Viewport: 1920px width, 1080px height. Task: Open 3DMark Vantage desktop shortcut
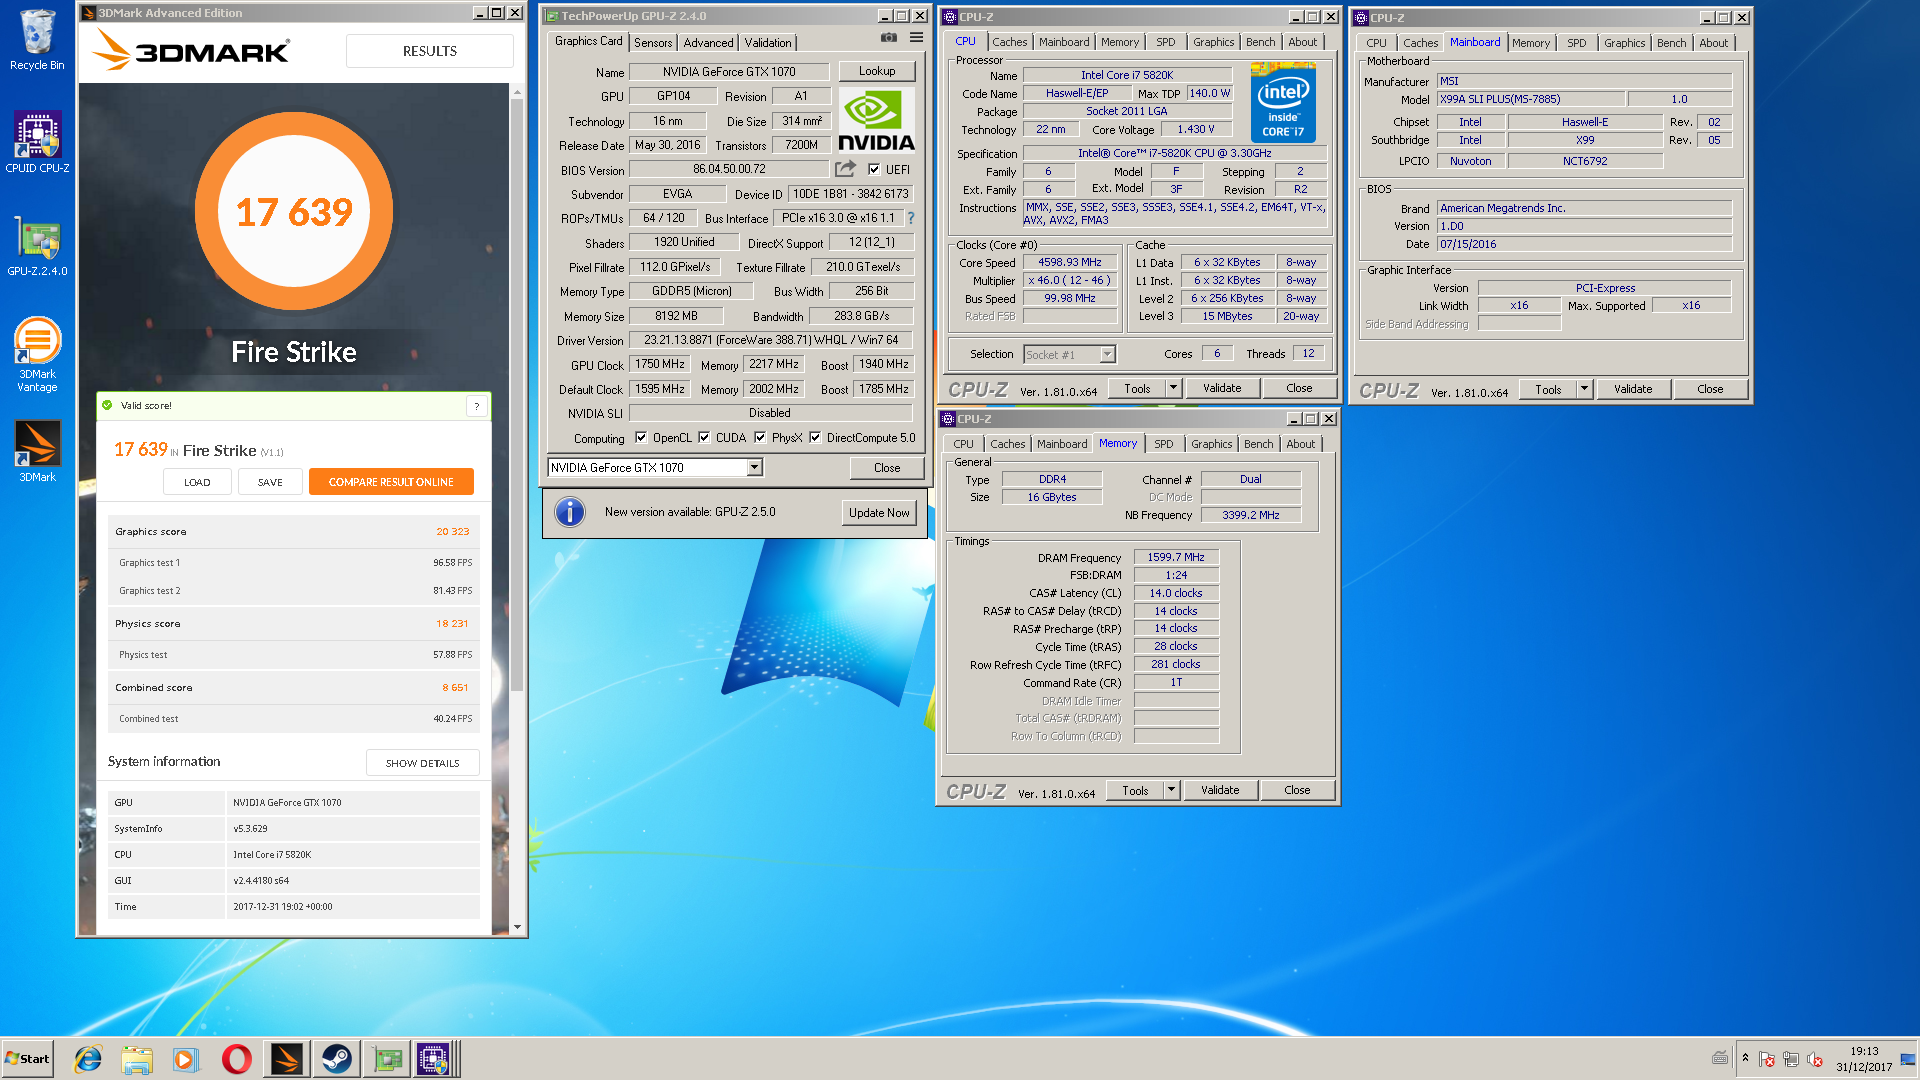pyautogui.click(x=37, y=354)
